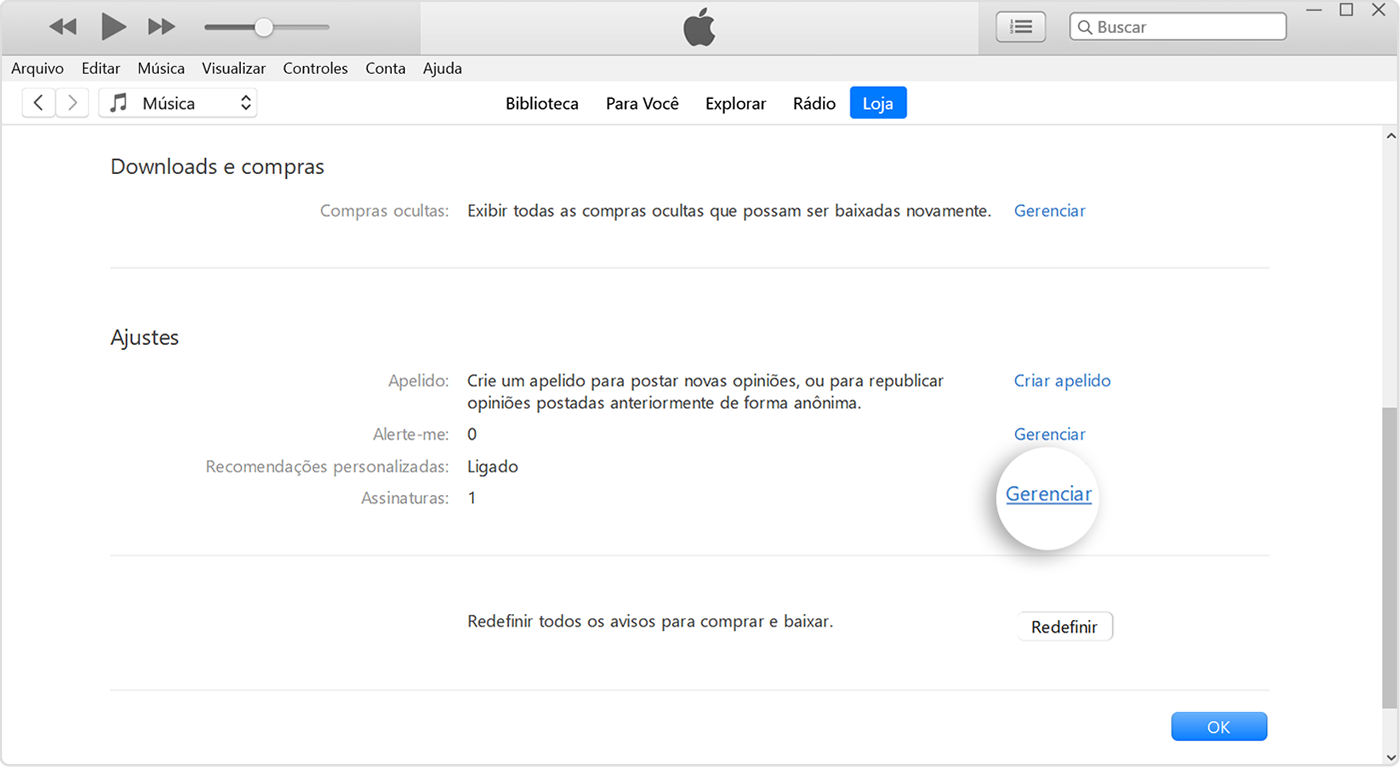Maximize the iTunes window
Image resolution: width=1400 pixels, height=768 pixels.
[1346, 10]
